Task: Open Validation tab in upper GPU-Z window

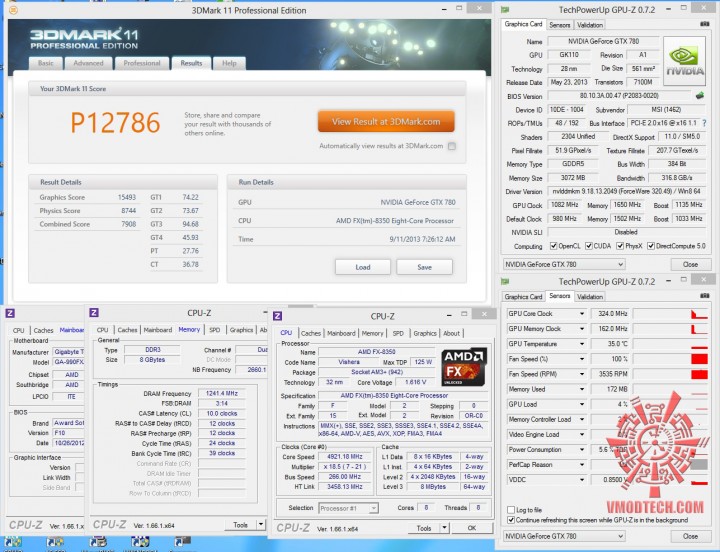Action: 590,25
